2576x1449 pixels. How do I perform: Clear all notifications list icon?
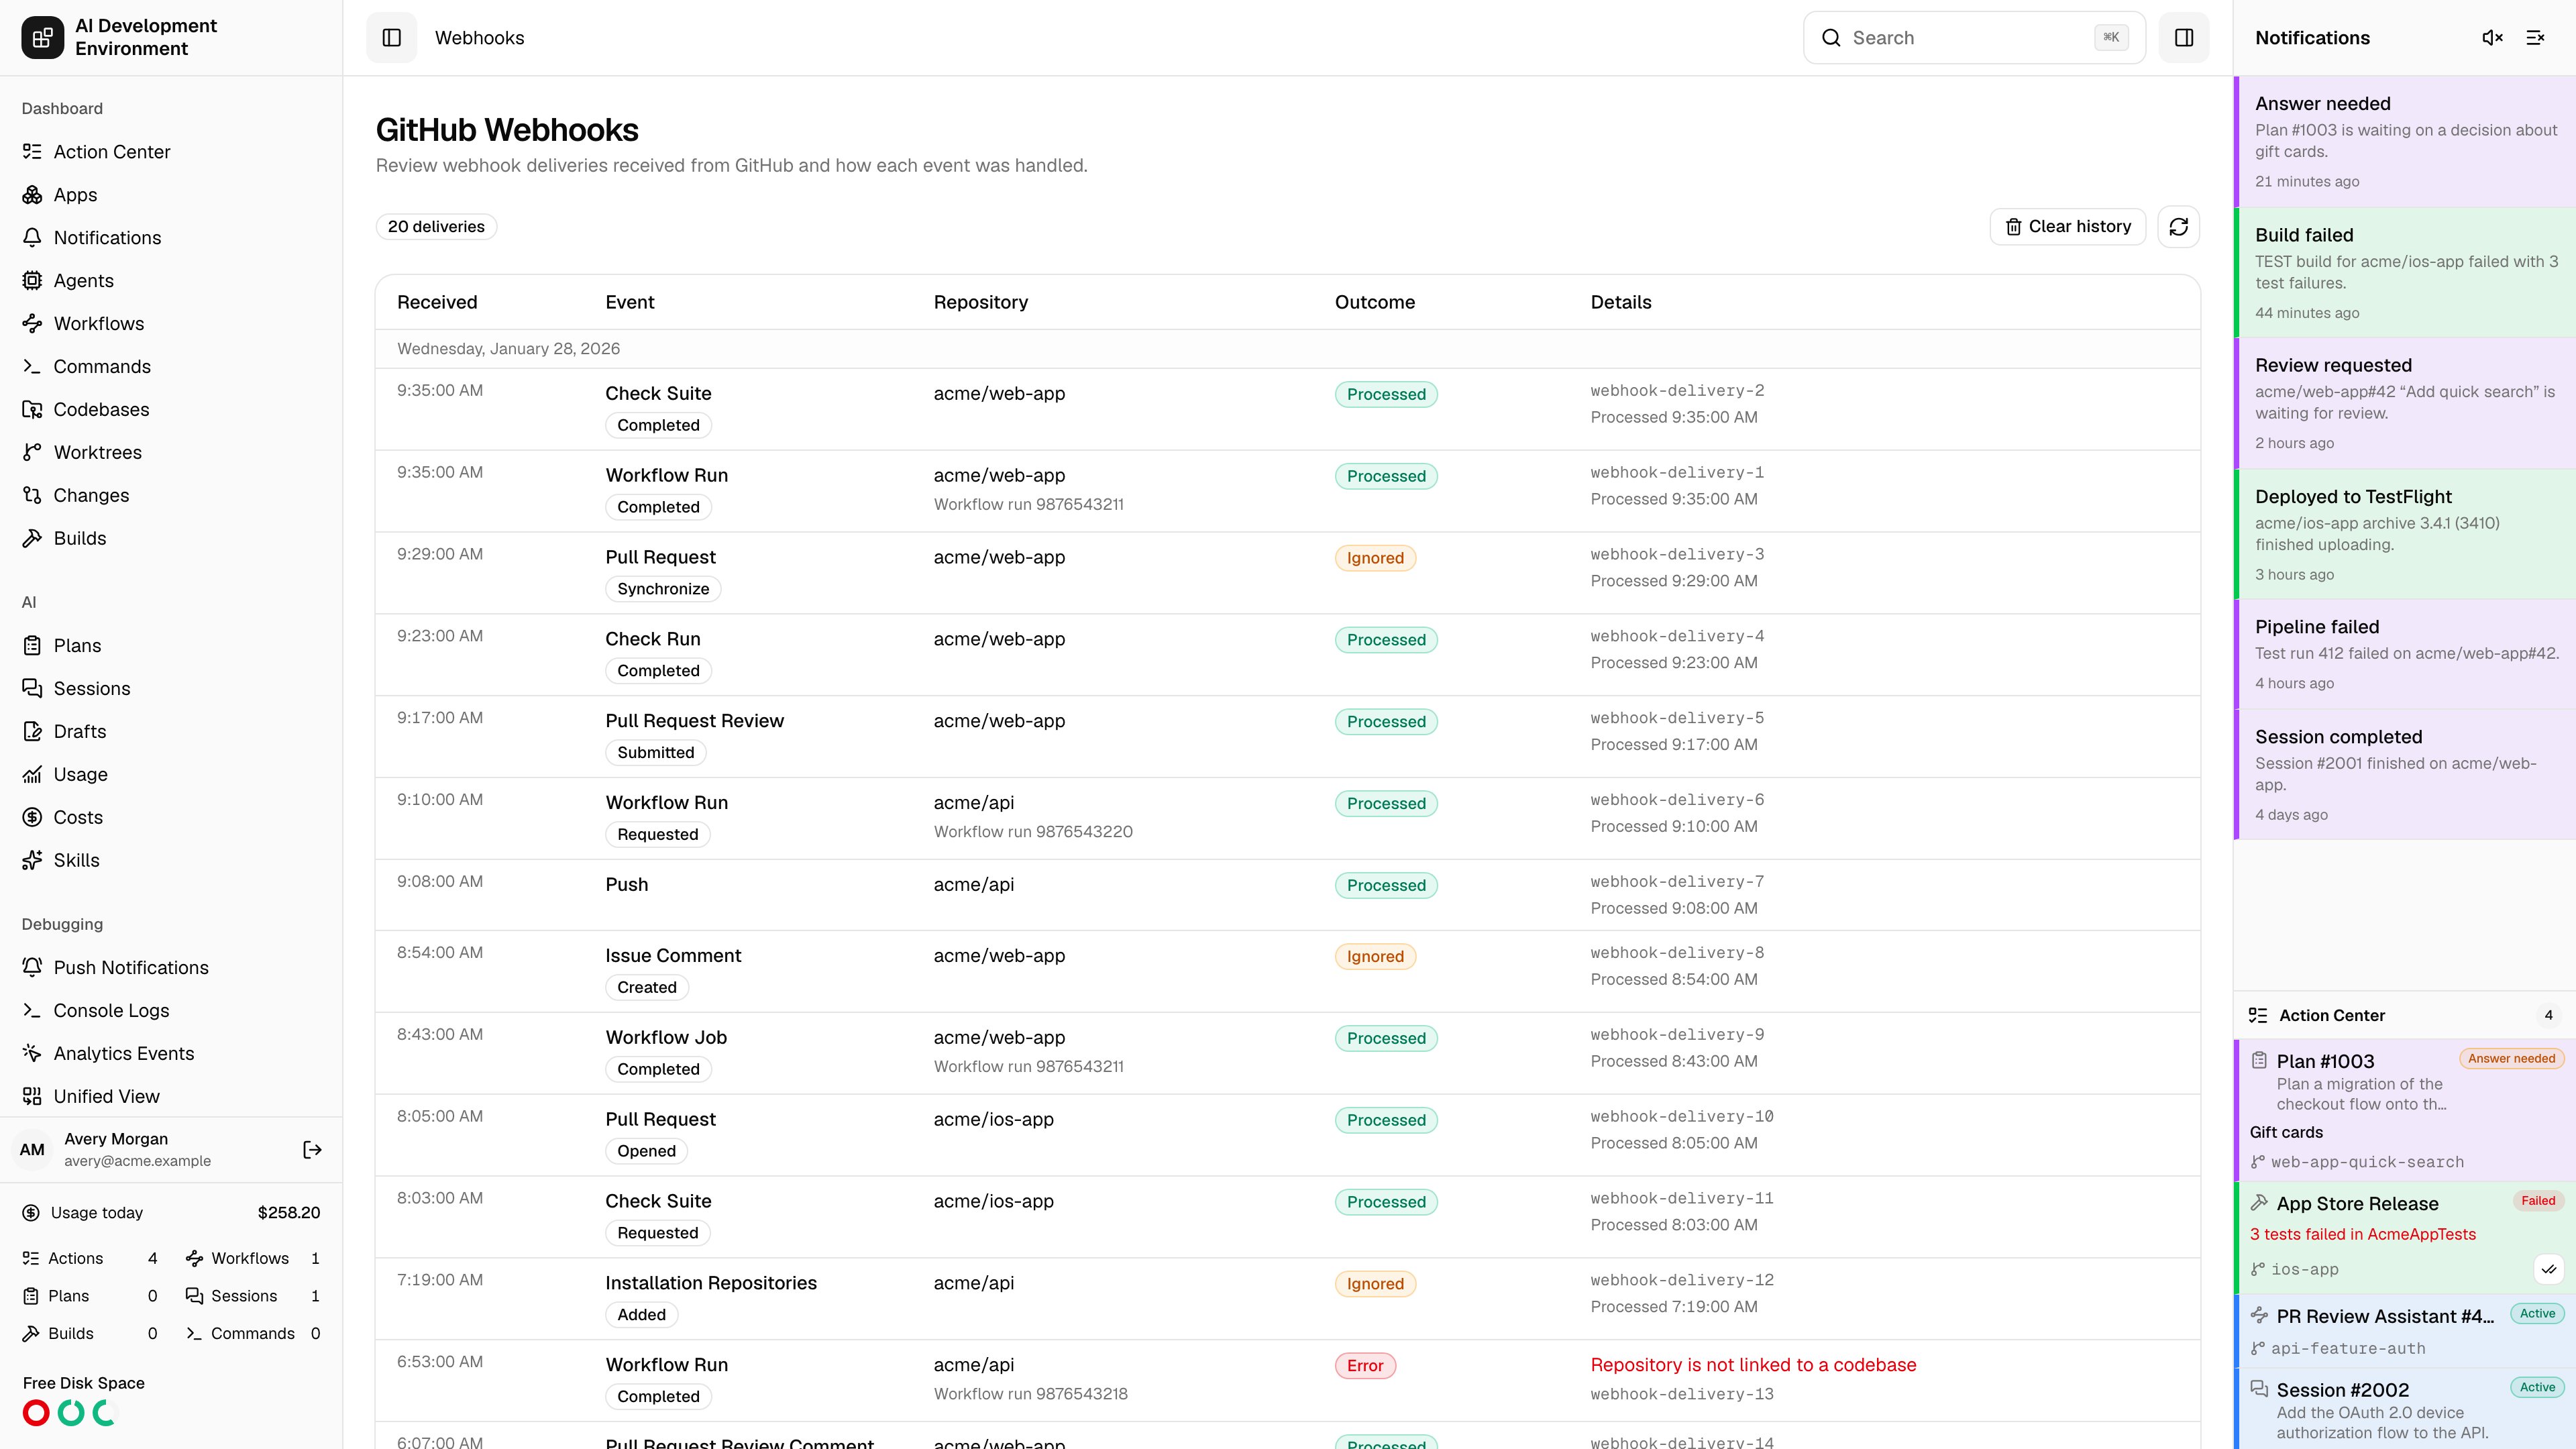[2535, 38]
